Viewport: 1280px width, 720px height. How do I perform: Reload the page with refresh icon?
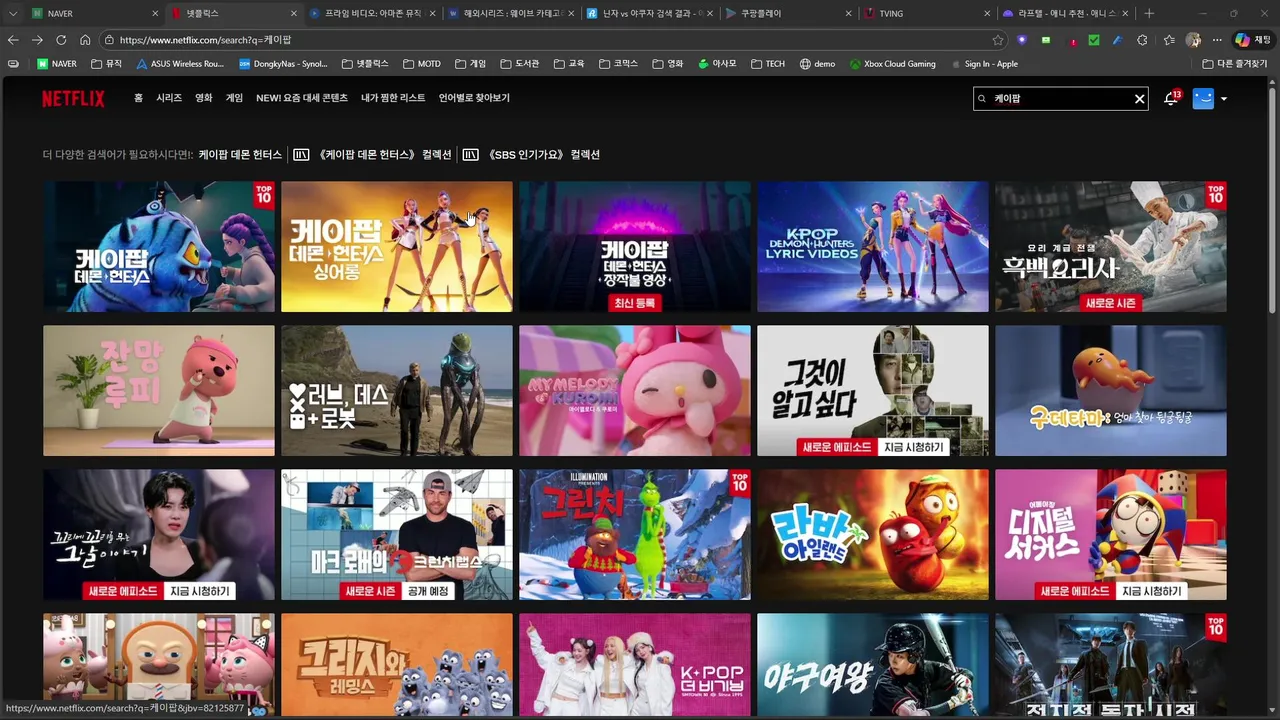[61, 40]
